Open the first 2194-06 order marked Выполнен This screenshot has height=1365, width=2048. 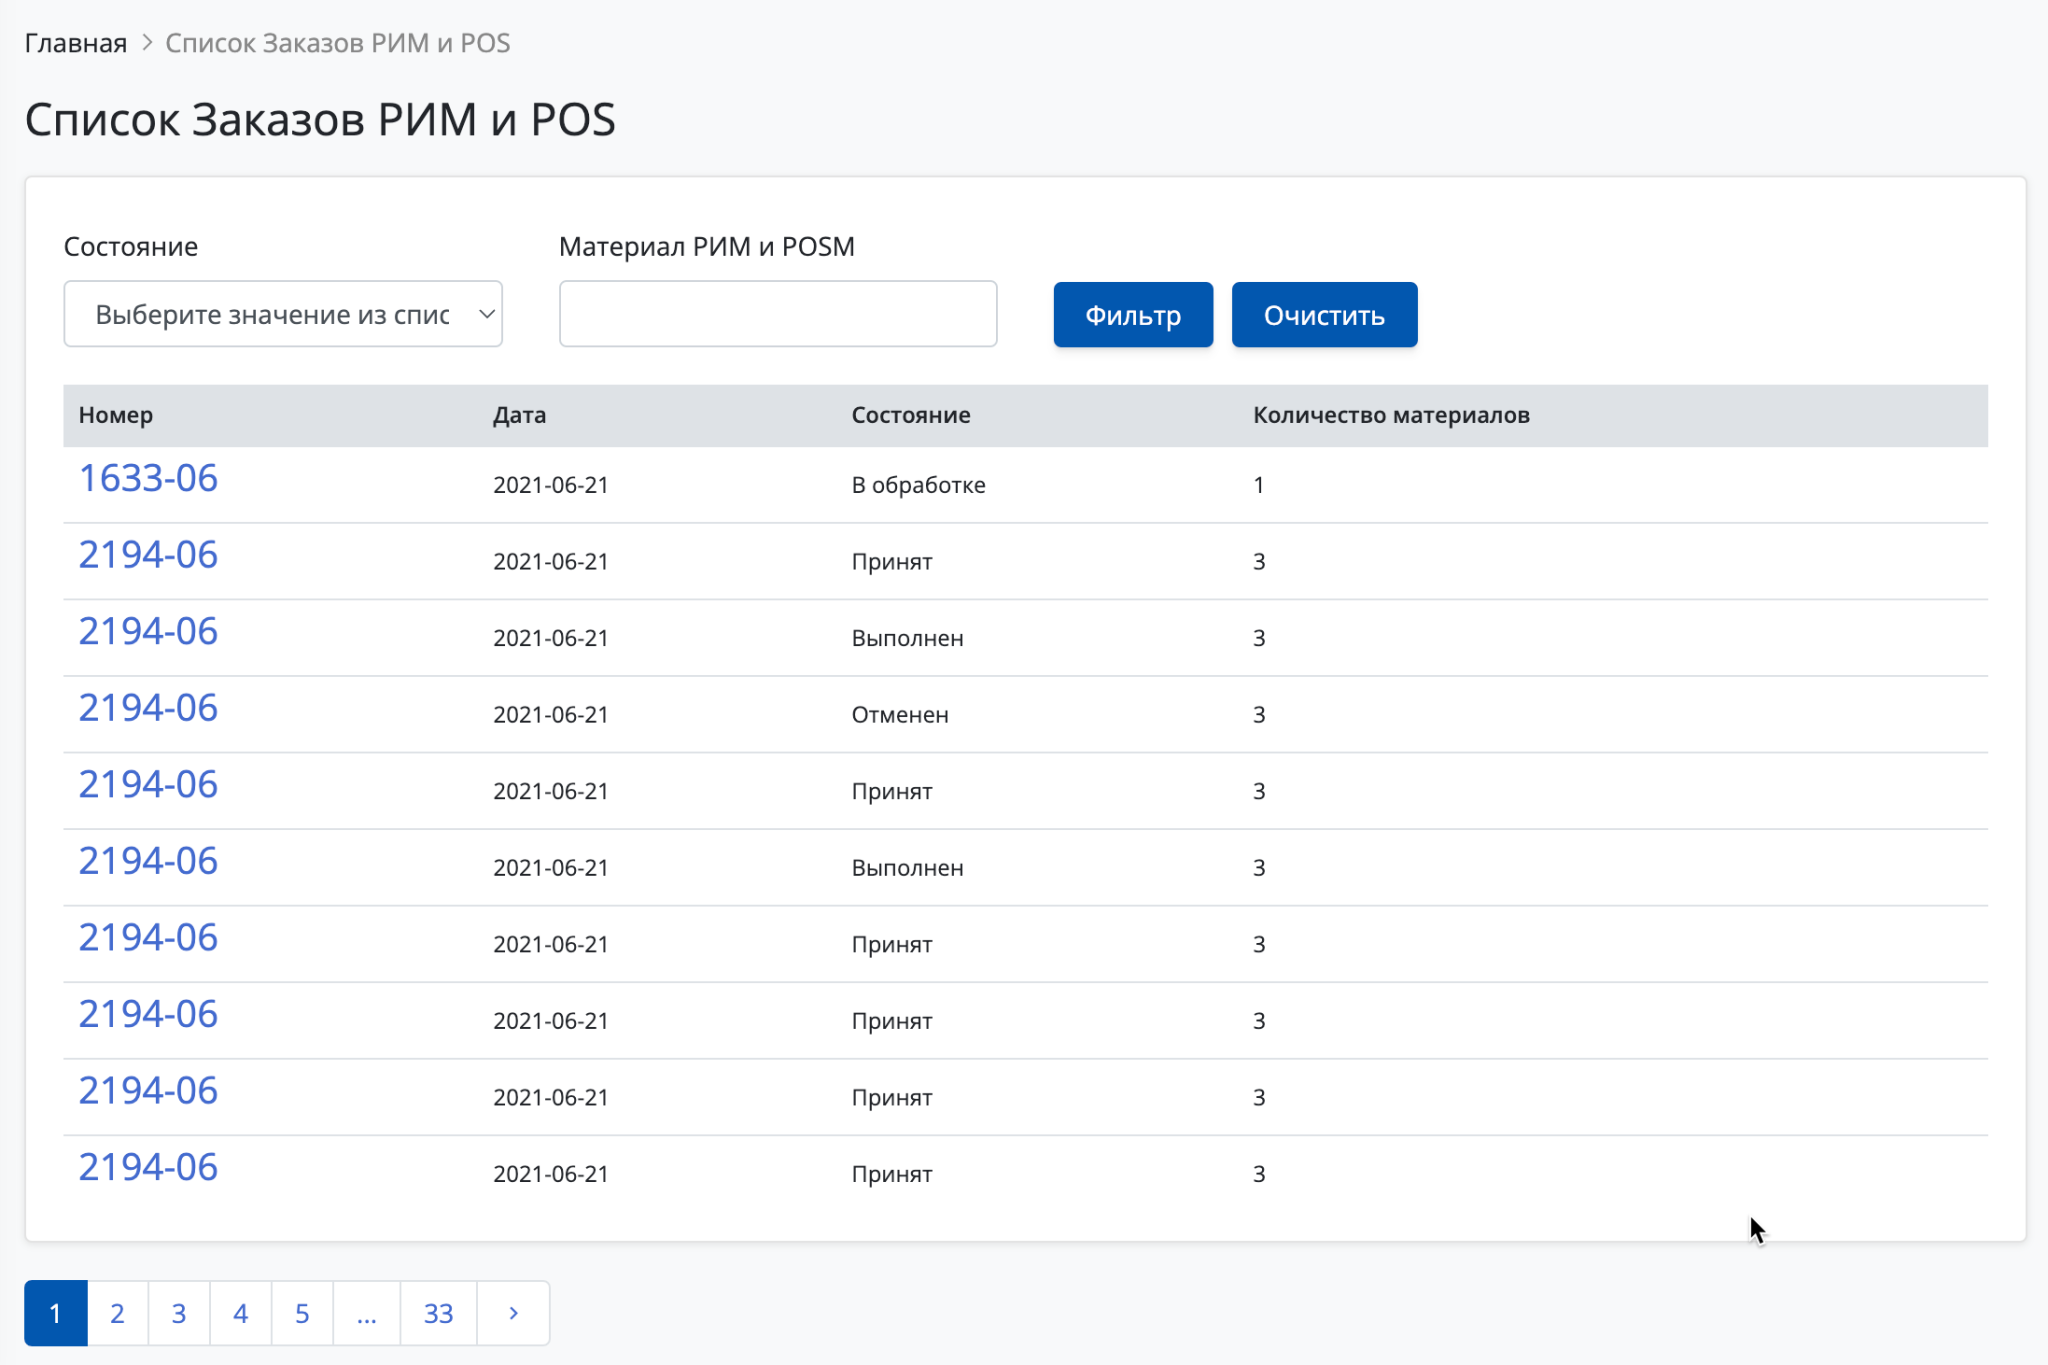148,631
